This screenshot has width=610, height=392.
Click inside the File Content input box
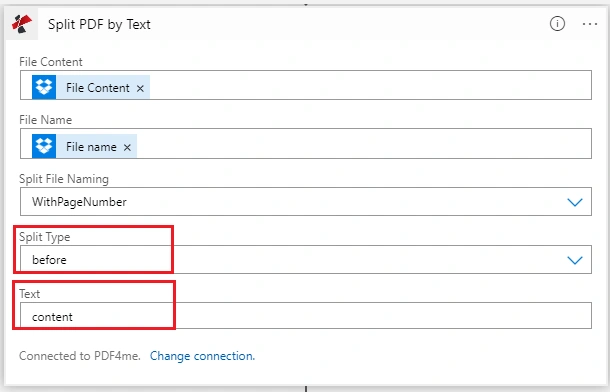pyautogui.click(x=306, y=85)
